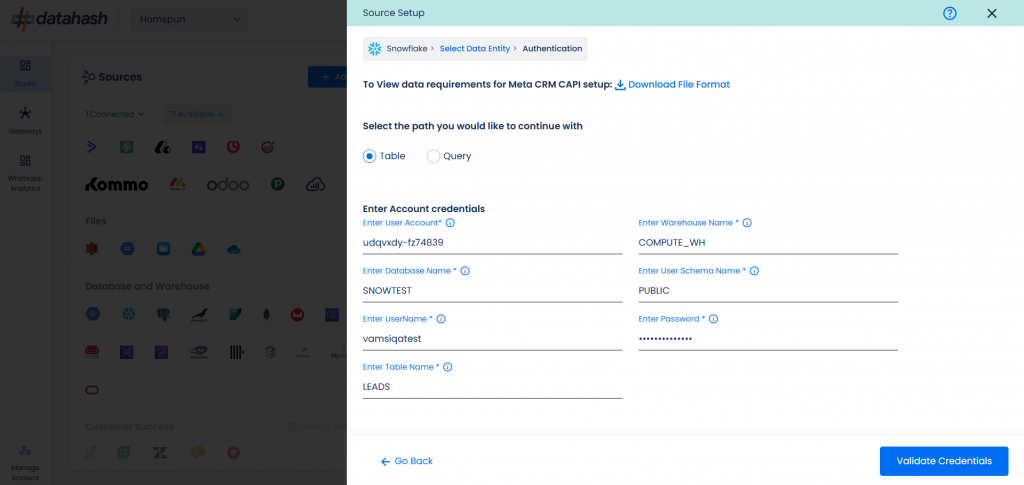Open Manage Account in the sidebar

(25, 463)
